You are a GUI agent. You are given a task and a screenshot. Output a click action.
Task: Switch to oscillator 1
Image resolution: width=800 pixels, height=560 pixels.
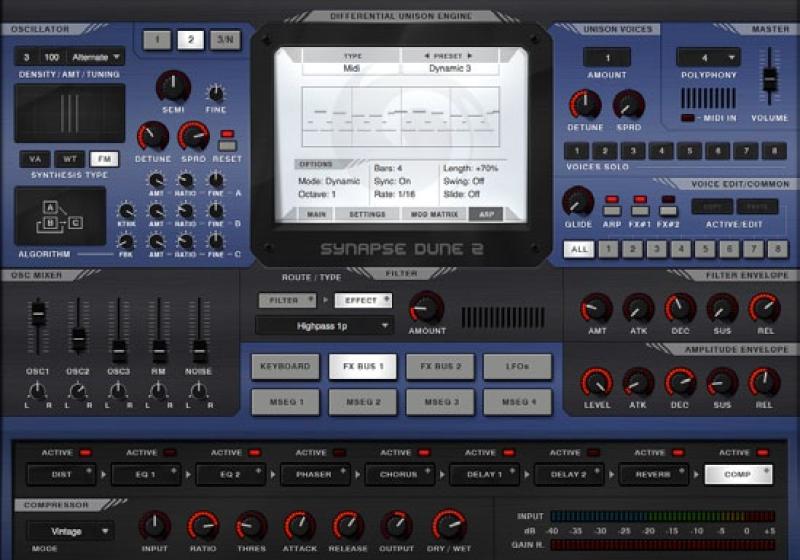[x=157, y=40]
